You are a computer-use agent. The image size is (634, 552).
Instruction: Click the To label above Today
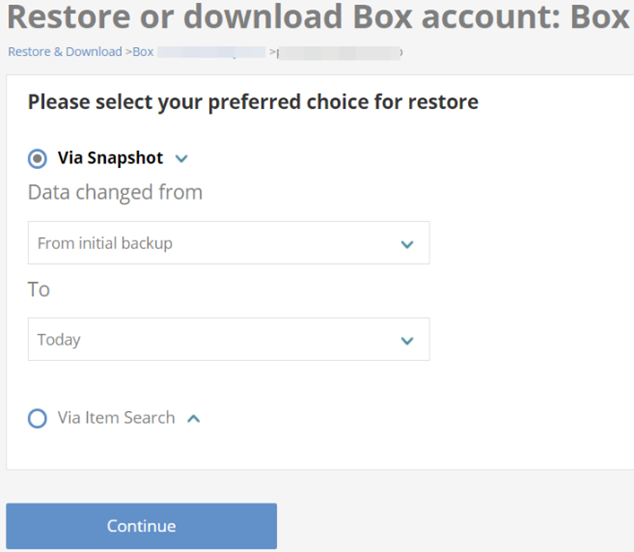click(x=39, y=289)
